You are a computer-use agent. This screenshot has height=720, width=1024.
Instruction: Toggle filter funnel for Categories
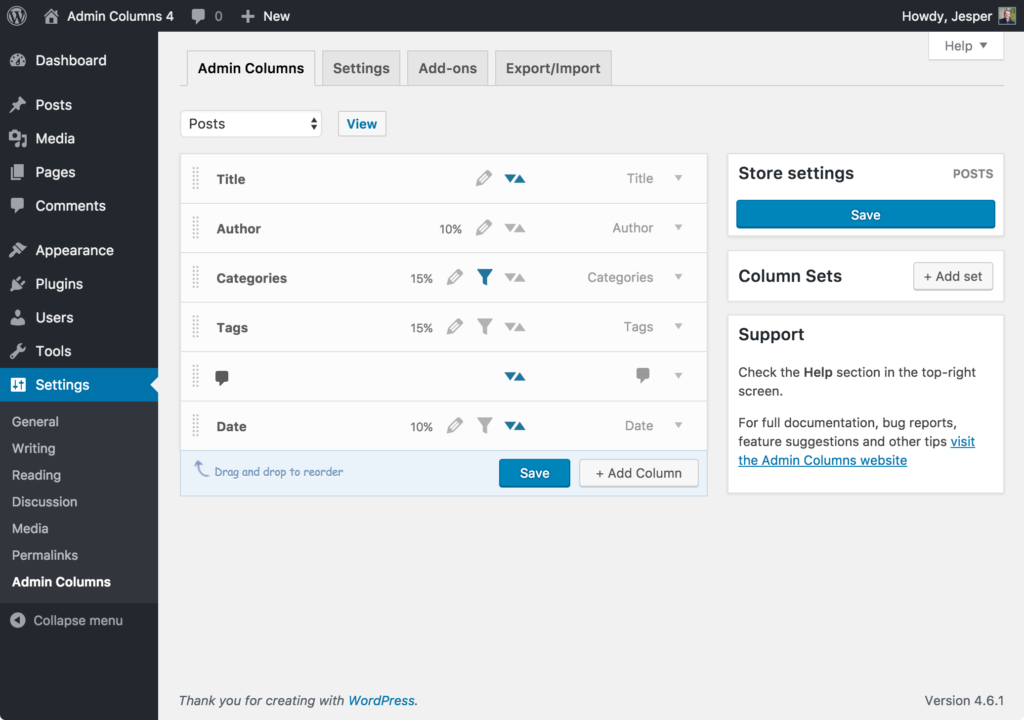(485, 277)
